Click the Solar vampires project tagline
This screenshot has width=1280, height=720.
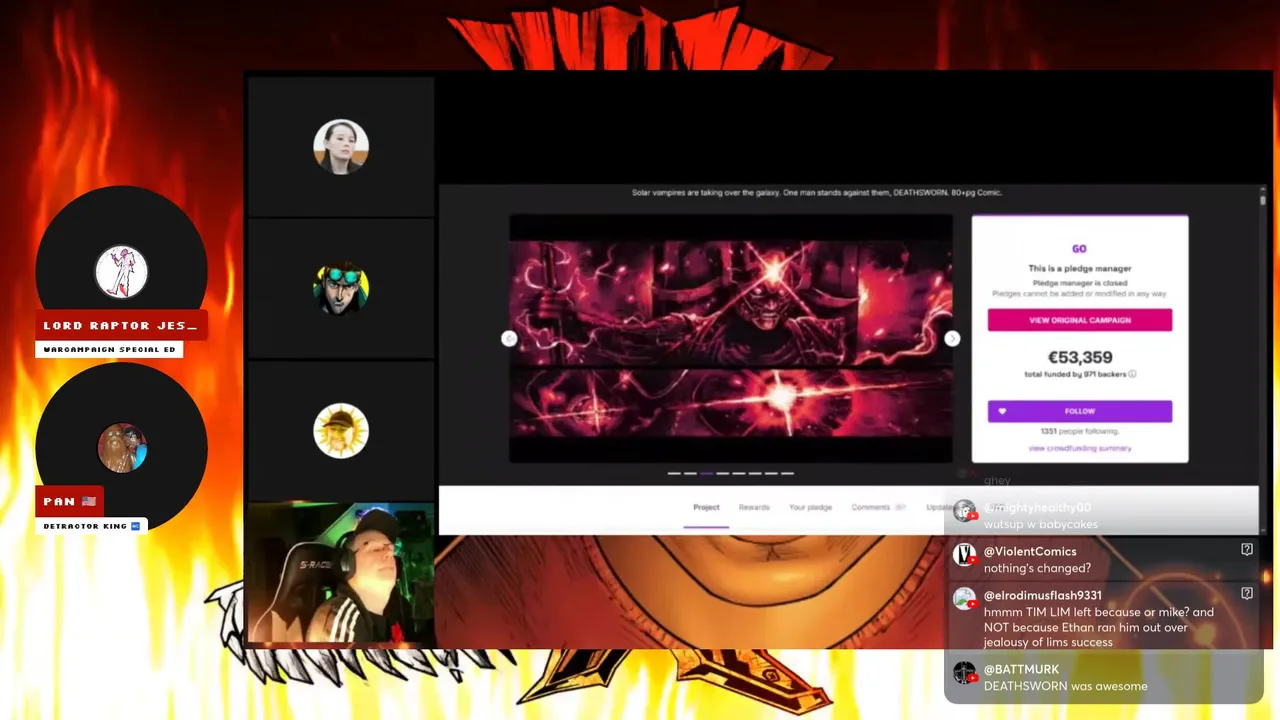click(x=817, y=192)
